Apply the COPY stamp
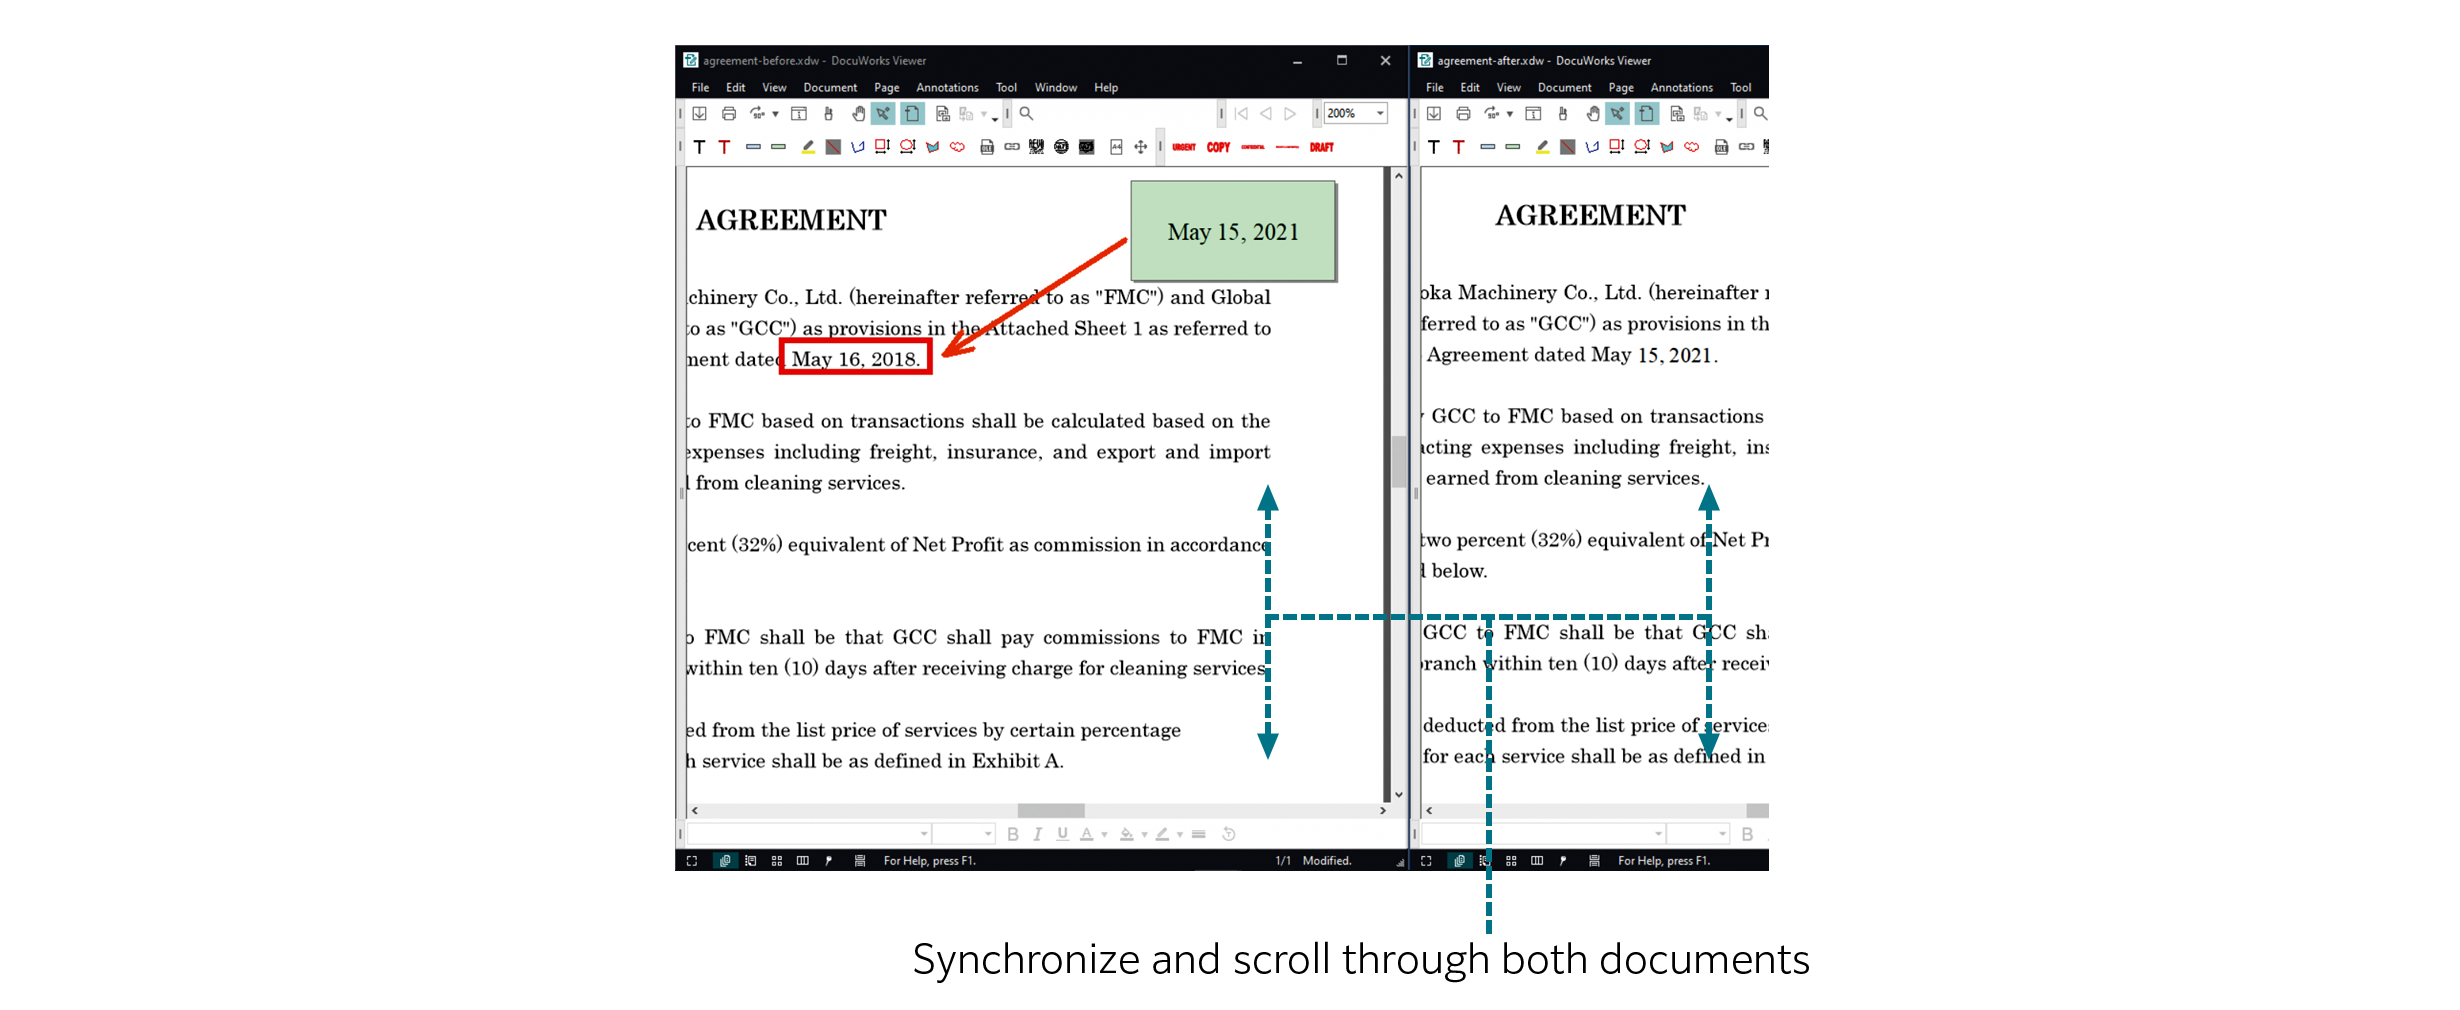The image size is (2460, 1010). point(1218,147)
